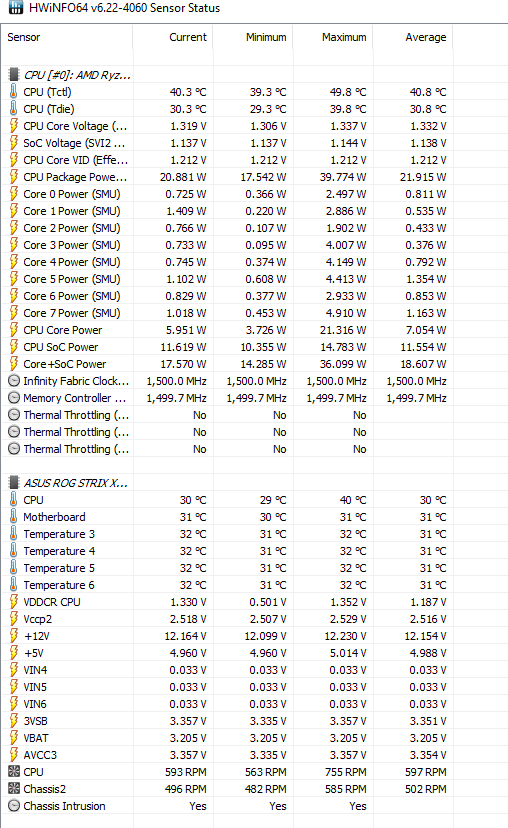Click thermometer icon beside CPU (Tctl)
The height and width of the screenshot is (828, 508).
click(x=14, y=92)
